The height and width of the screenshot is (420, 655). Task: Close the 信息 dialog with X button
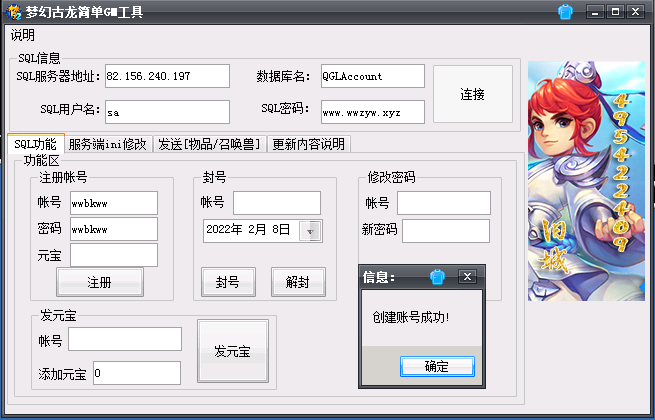[467, 276]
